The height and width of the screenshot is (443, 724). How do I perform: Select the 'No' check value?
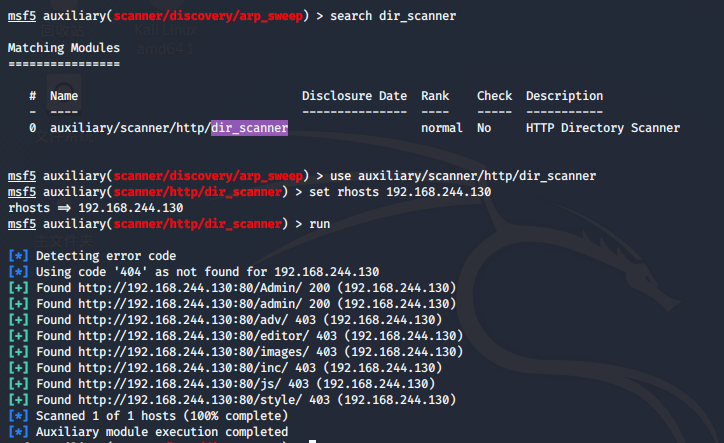click(x=484, y=128)
